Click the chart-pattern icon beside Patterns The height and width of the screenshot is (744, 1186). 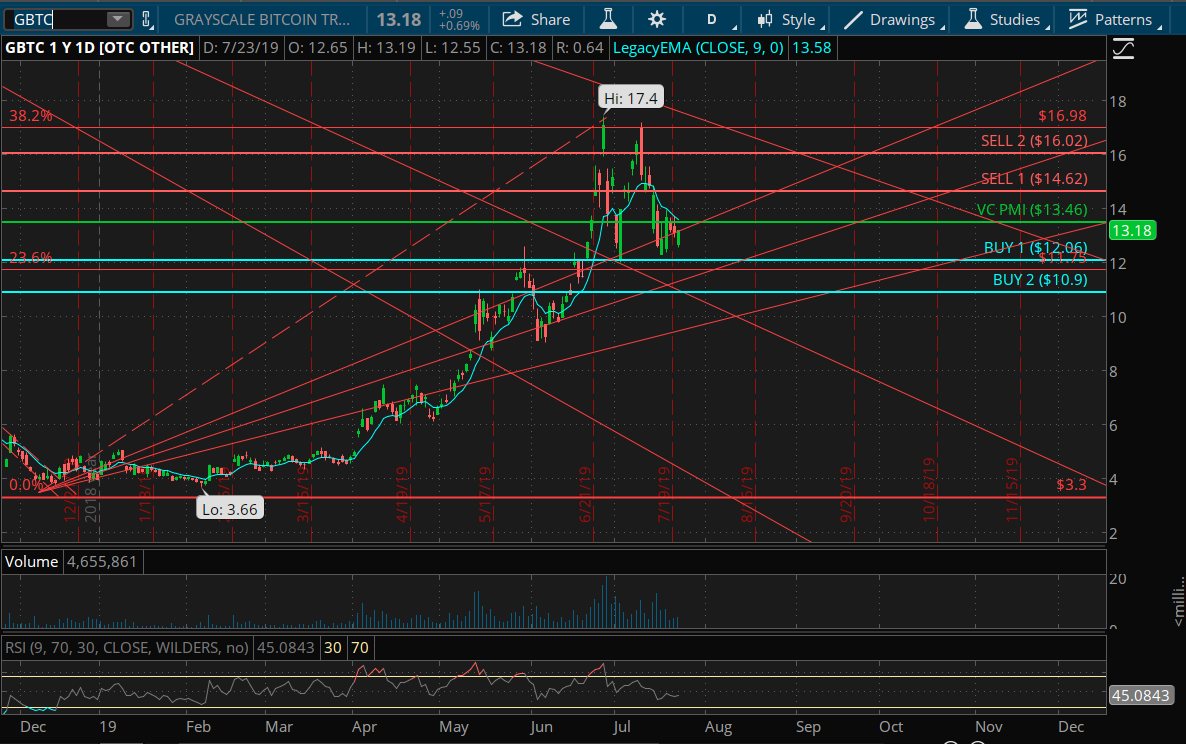(x=1078, y=19)
